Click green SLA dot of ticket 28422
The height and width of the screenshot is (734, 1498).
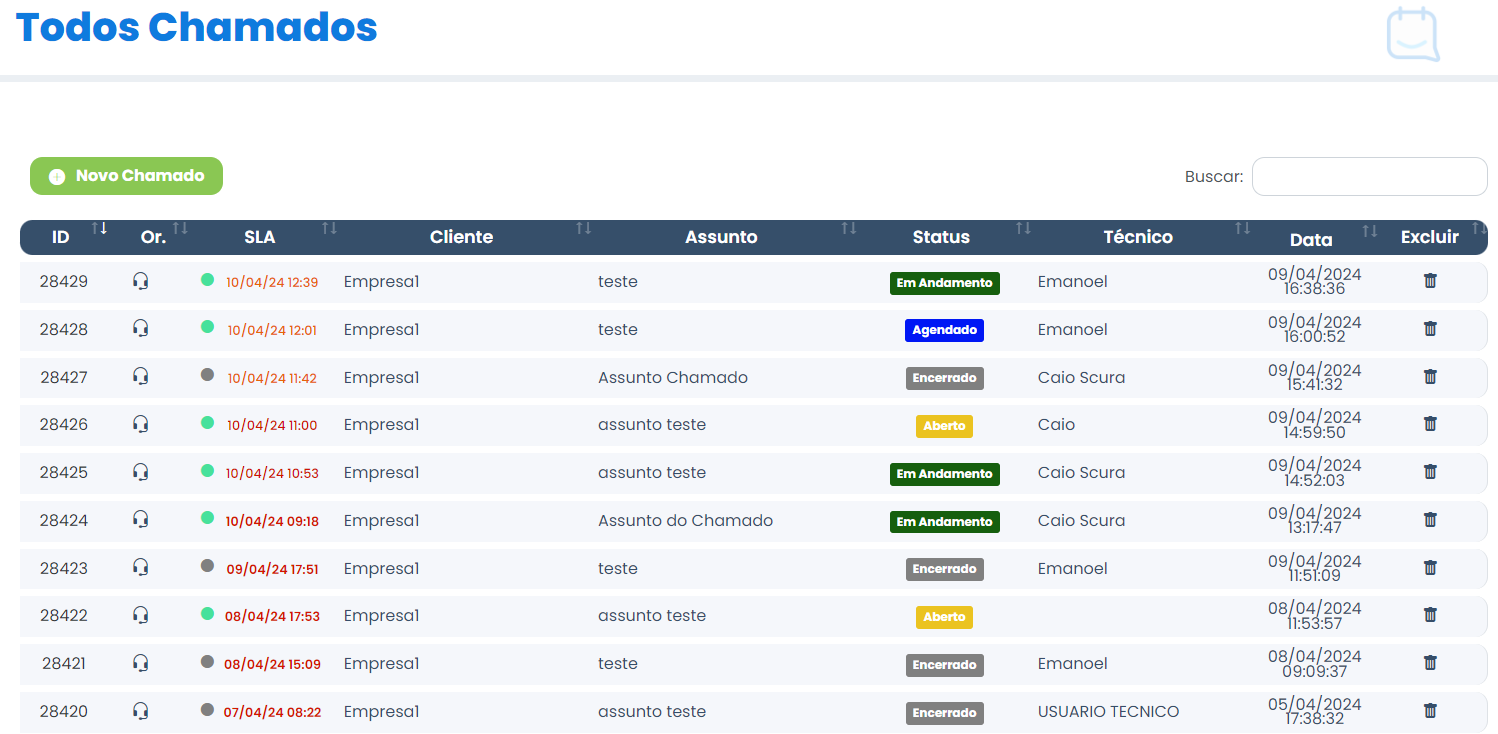(x=207, y=613)
